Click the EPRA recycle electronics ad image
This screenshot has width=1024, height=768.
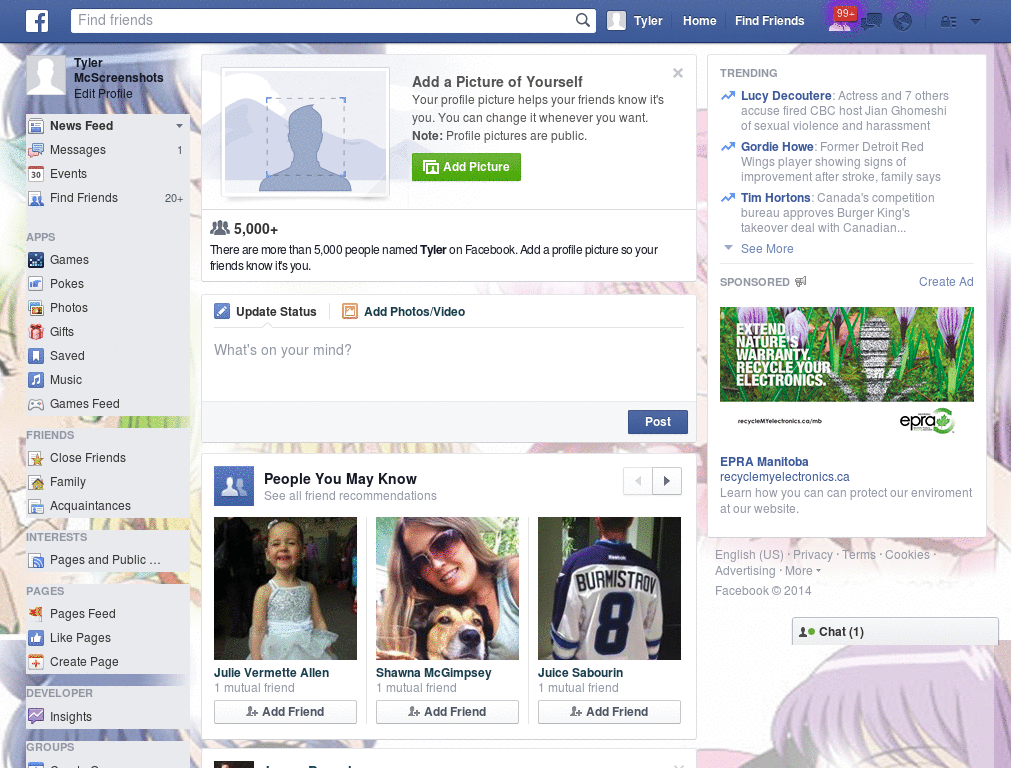click(846, 372)
